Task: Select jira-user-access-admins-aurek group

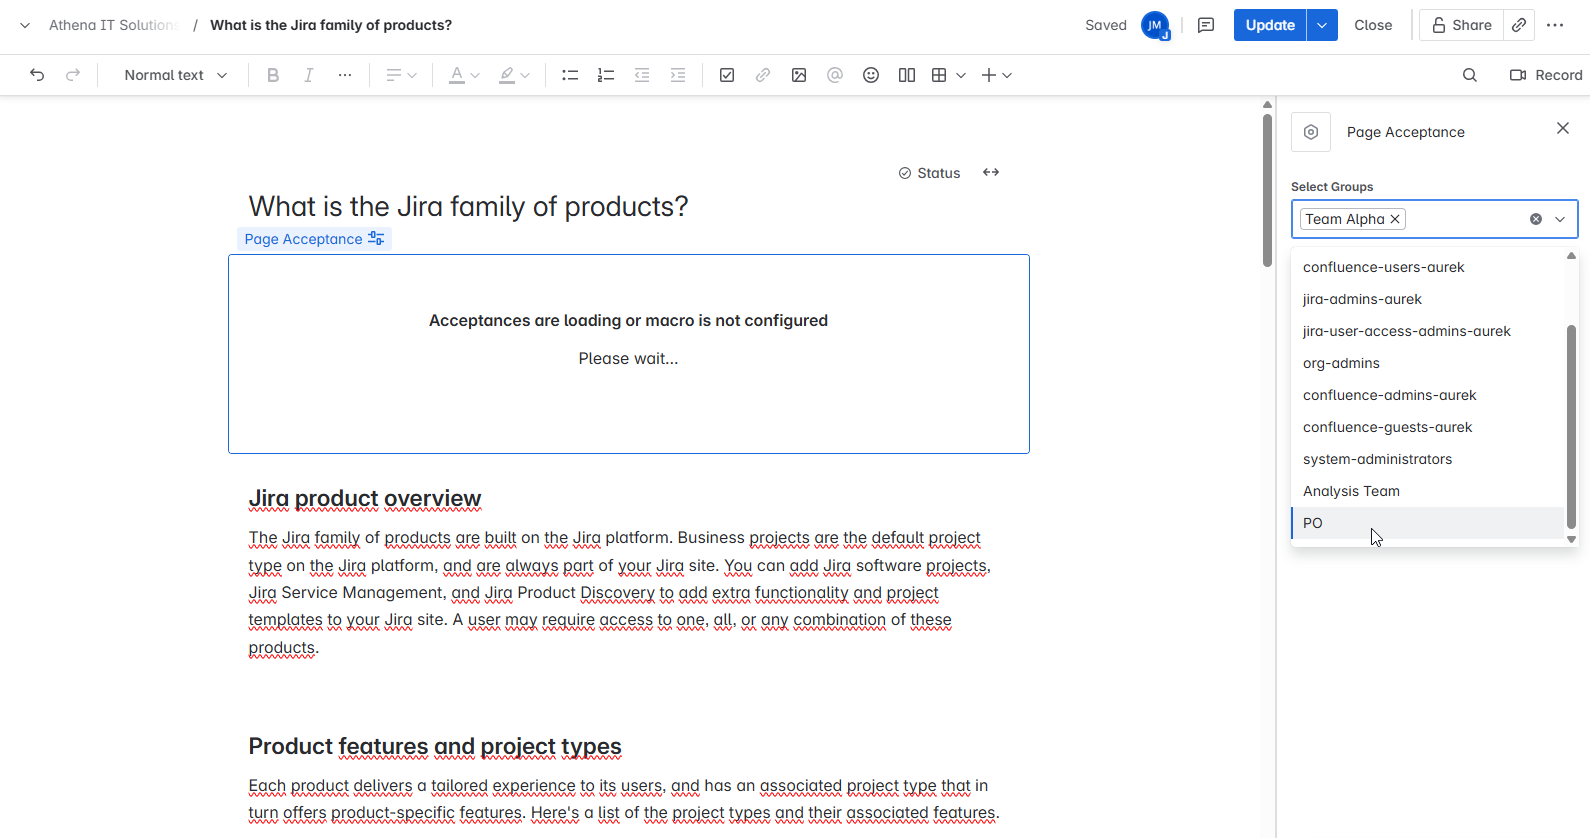Action: tap(1427, 331)
